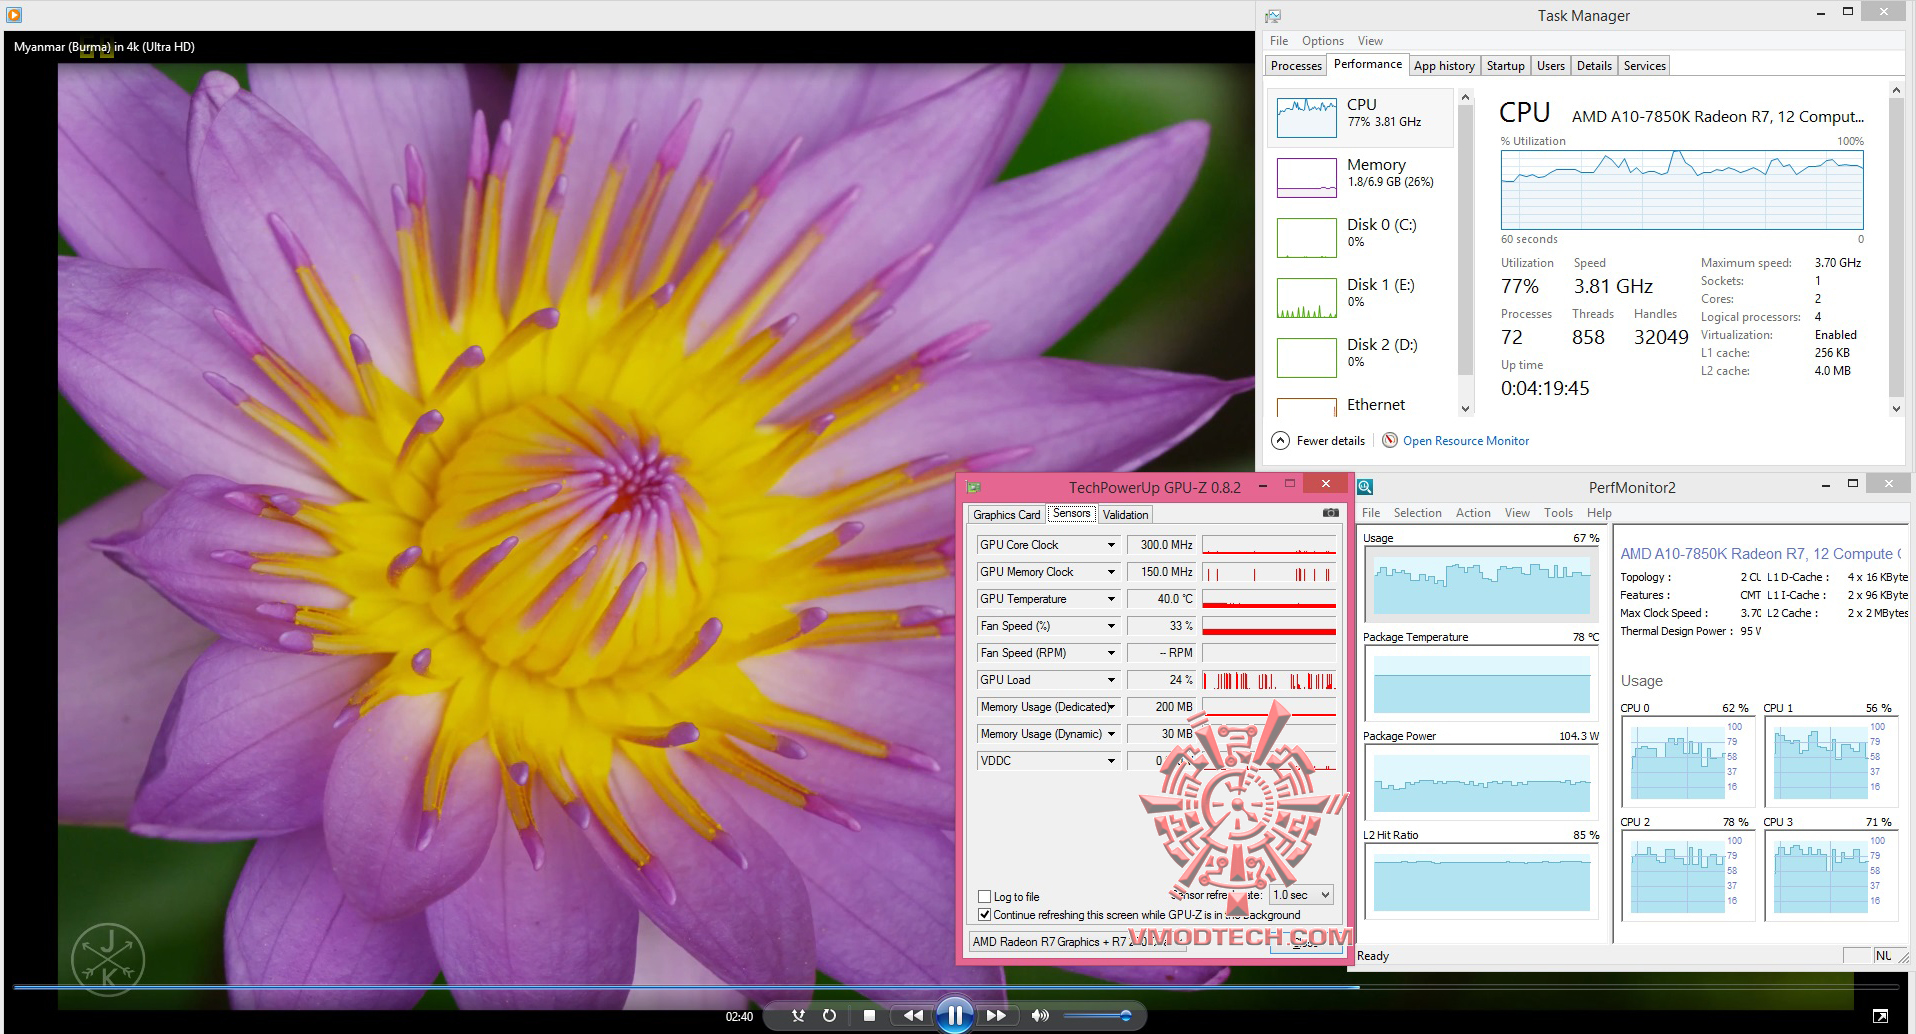This screenshot has height=1034, width=1916.
Task: Take a GPU-Z screenshot with the camera icon
Action: click(x=1331, y=513)
